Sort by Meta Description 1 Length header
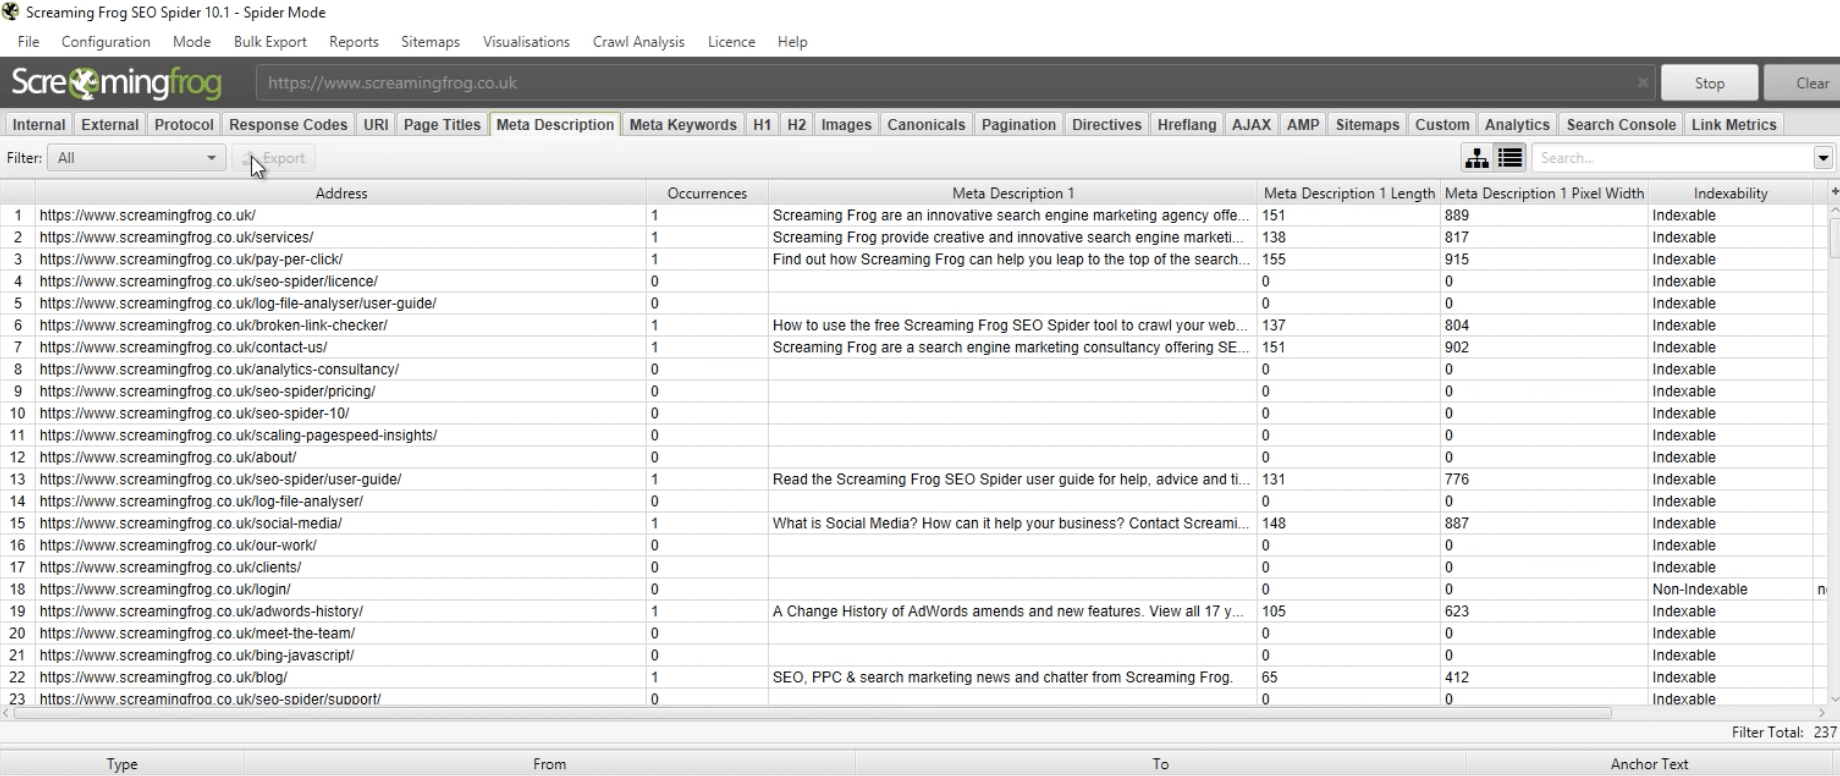This screenshot has width=1840, height=776. [x=1349, y=193]
